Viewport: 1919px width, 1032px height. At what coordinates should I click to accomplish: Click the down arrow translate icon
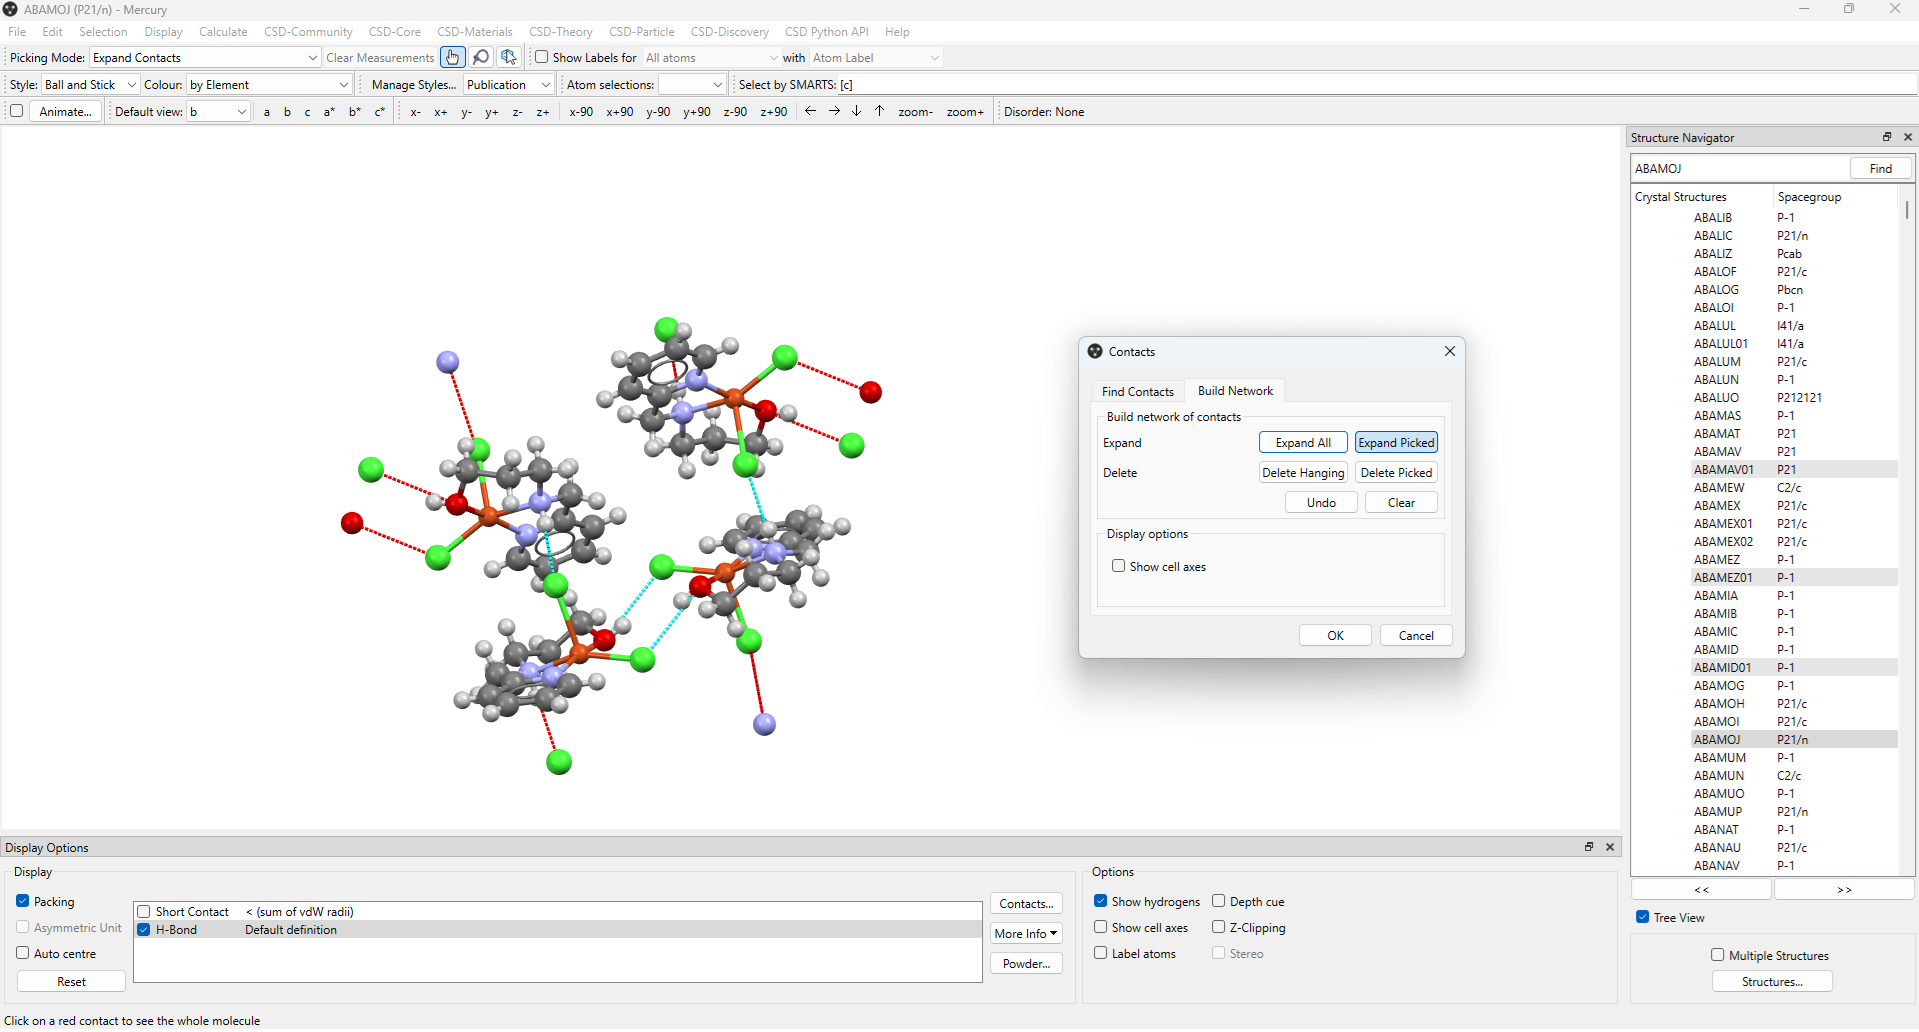pos(857,111)
